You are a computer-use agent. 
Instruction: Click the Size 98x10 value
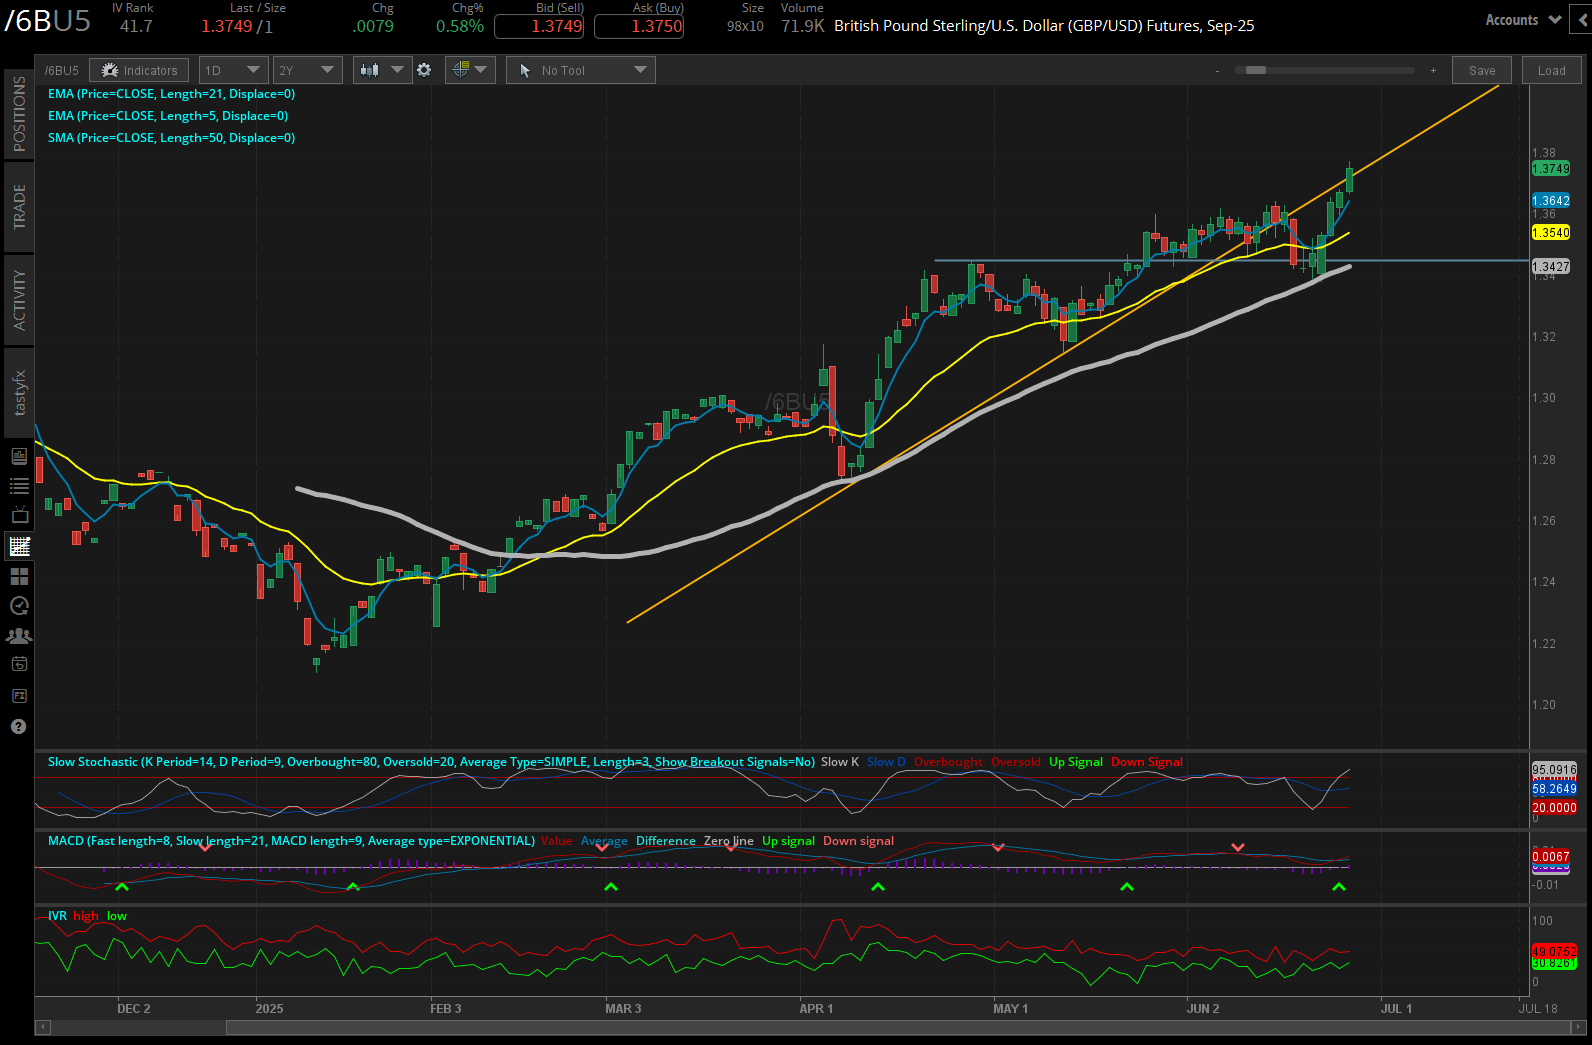coord(745,26)
